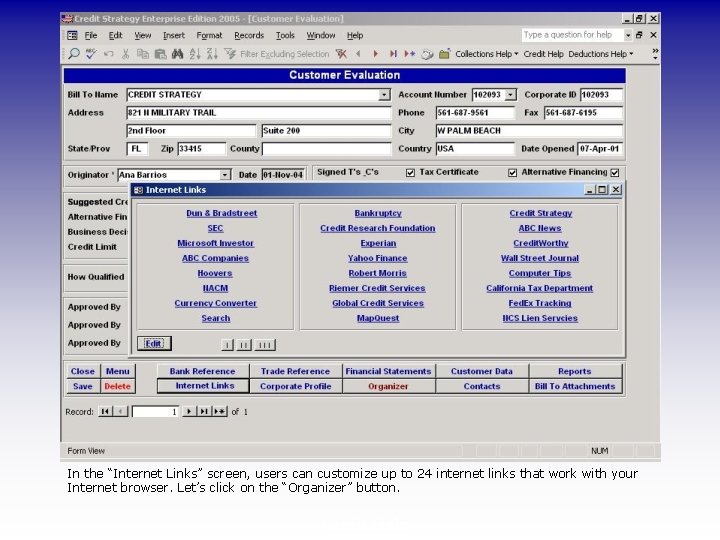
Task: Click last record navigation button at bottom
Action: click(204, 411)
